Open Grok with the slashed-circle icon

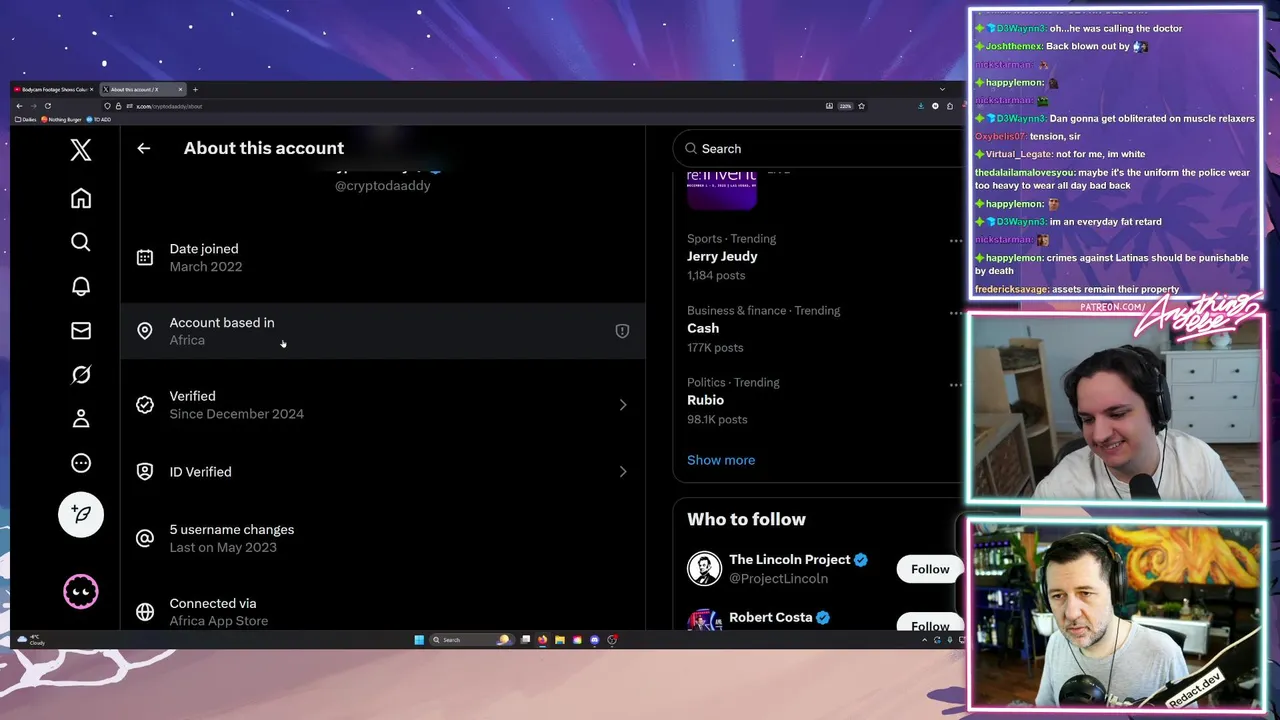(81, 374)
